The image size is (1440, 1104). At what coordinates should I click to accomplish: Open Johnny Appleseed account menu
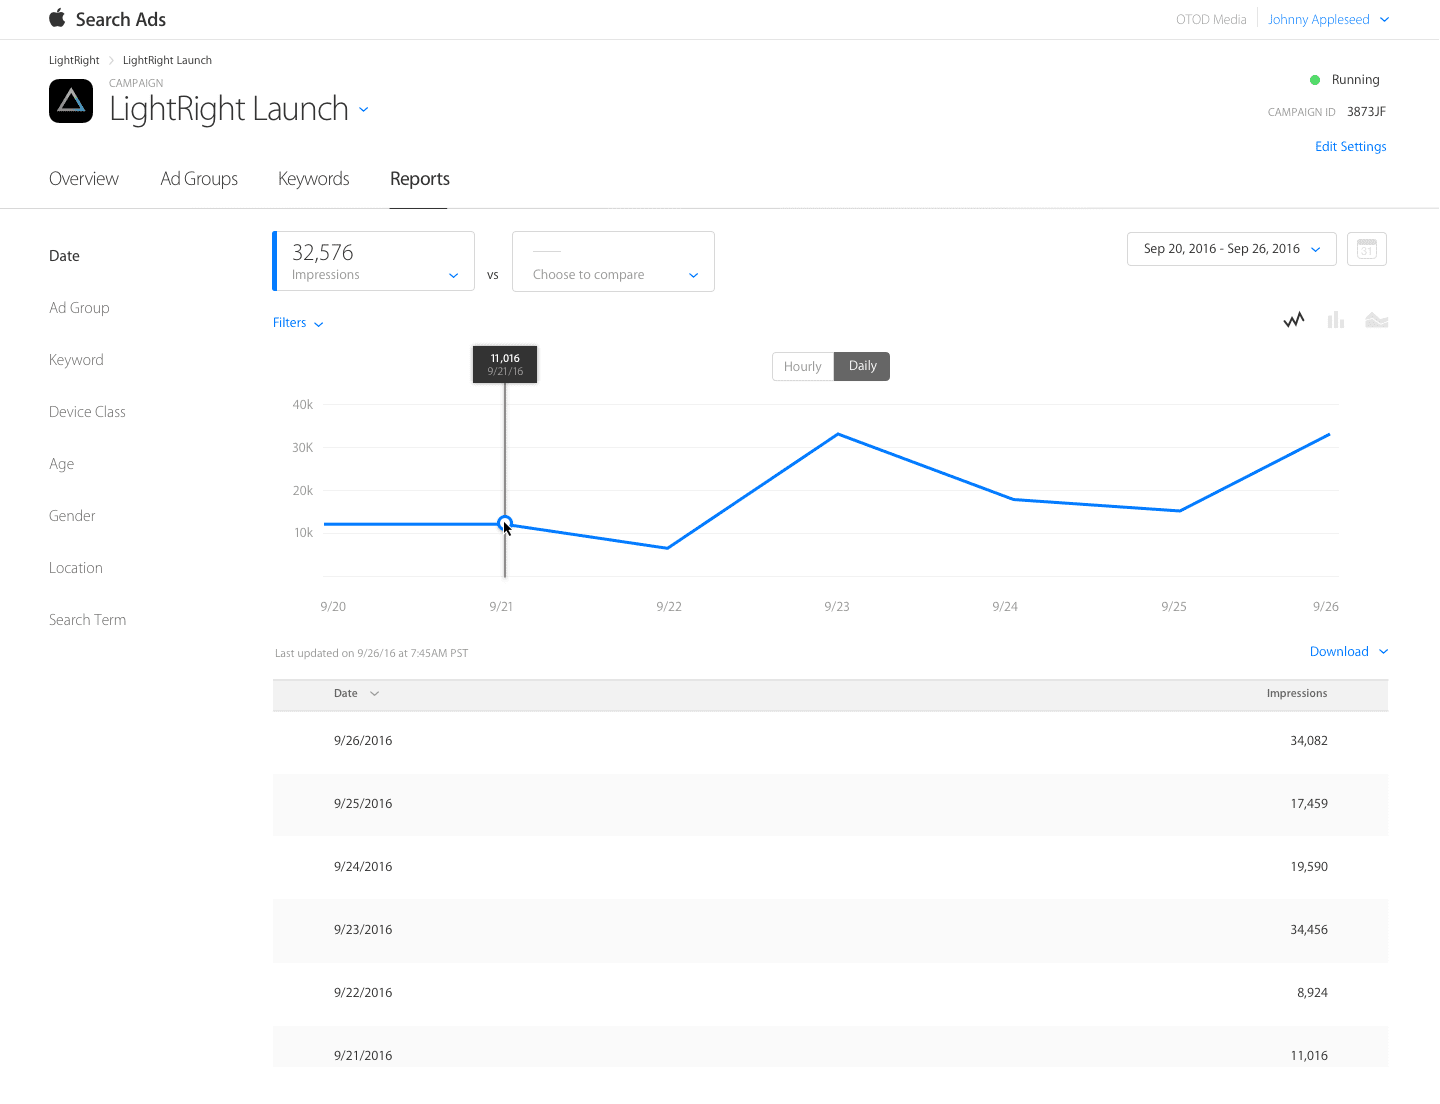(1328, 19)
